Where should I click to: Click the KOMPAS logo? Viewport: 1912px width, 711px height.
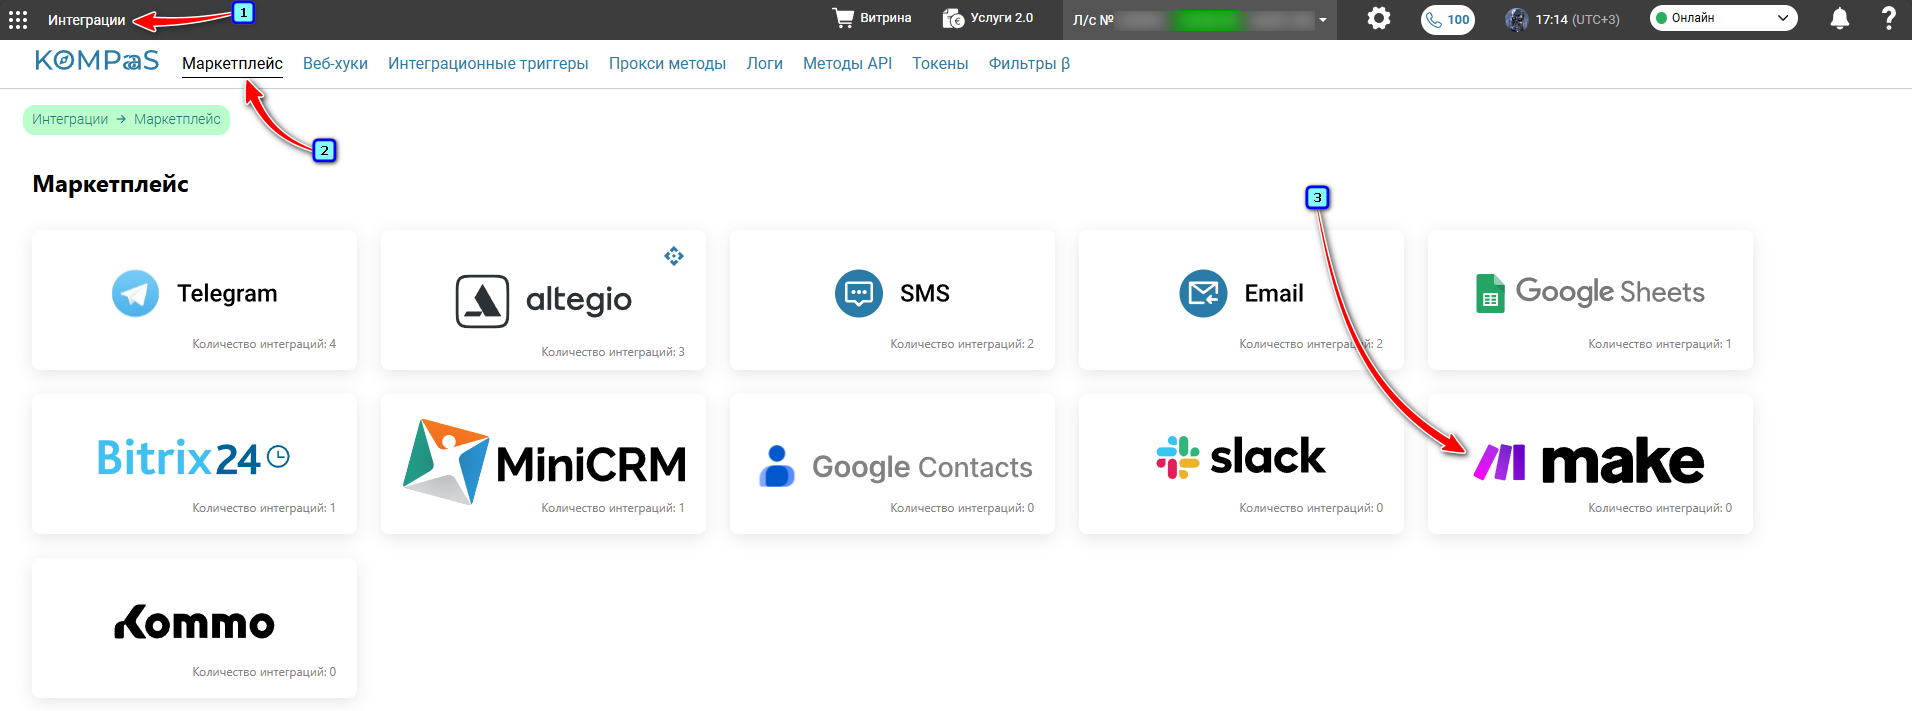(x=96, y=61)
